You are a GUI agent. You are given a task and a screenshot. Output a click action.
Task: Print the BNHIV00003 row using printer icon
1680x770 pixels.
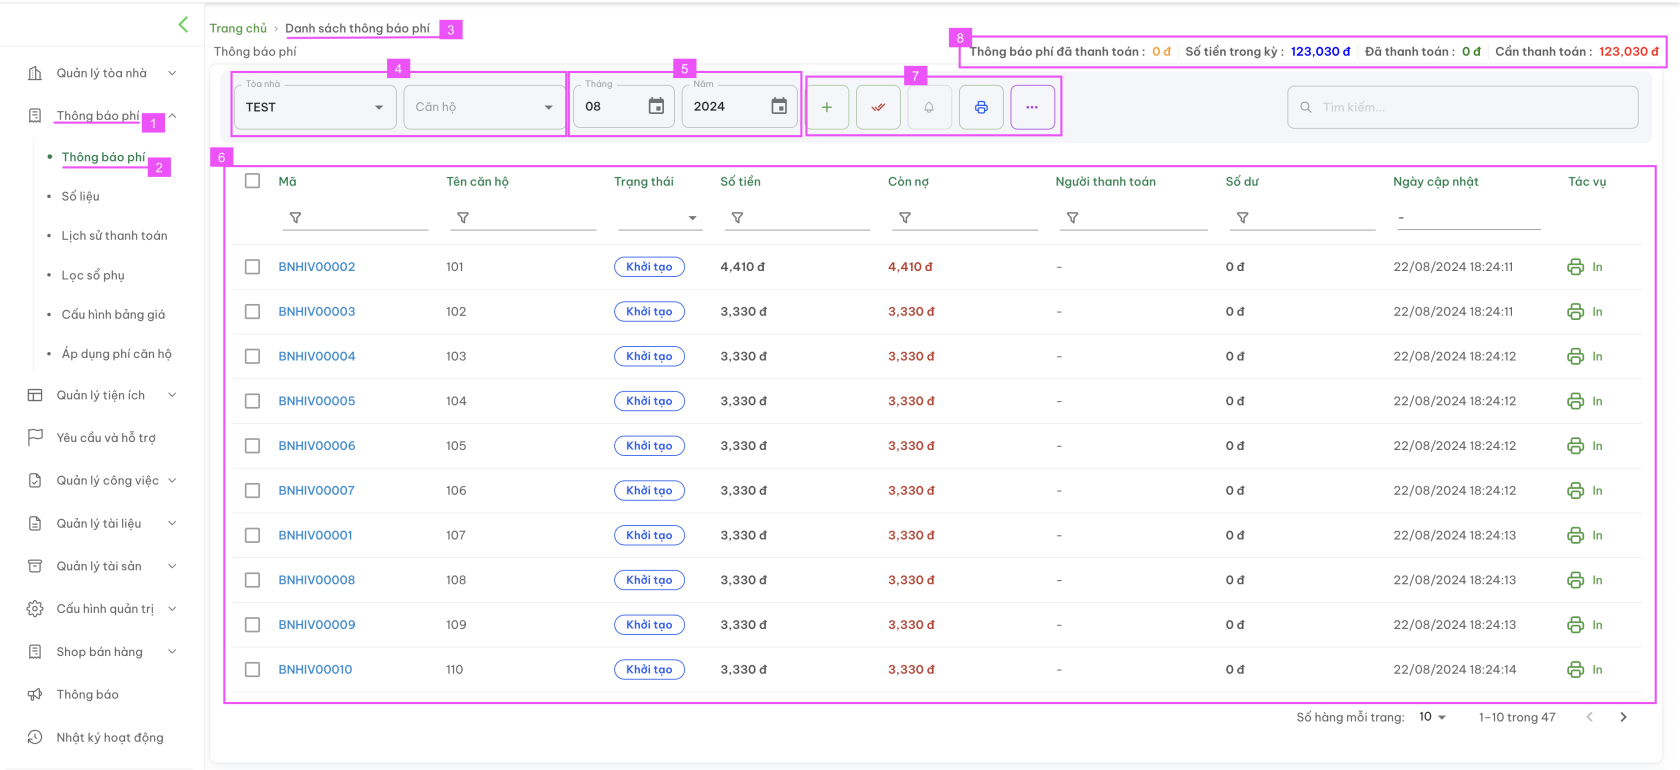1575,312
